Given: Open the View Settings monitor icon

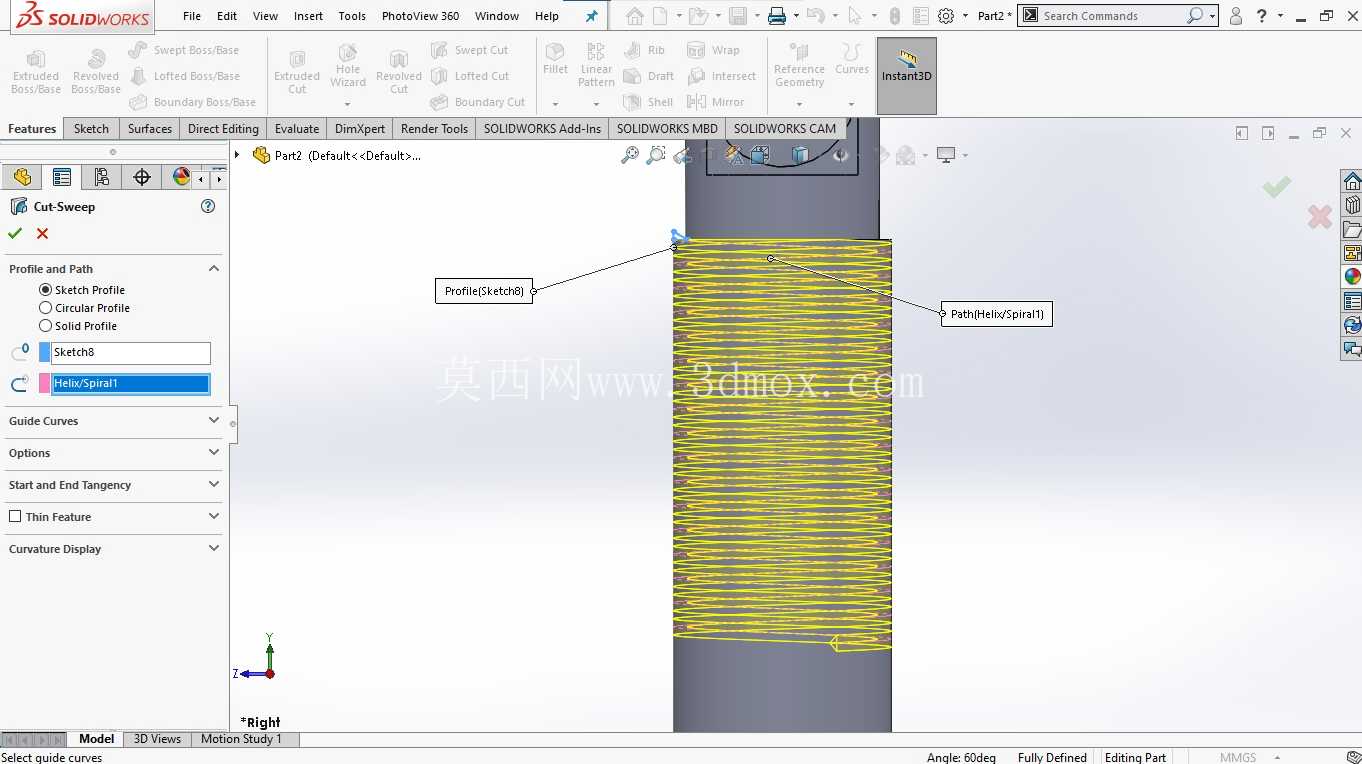Looking at the screenshot, I should [946, 155].
